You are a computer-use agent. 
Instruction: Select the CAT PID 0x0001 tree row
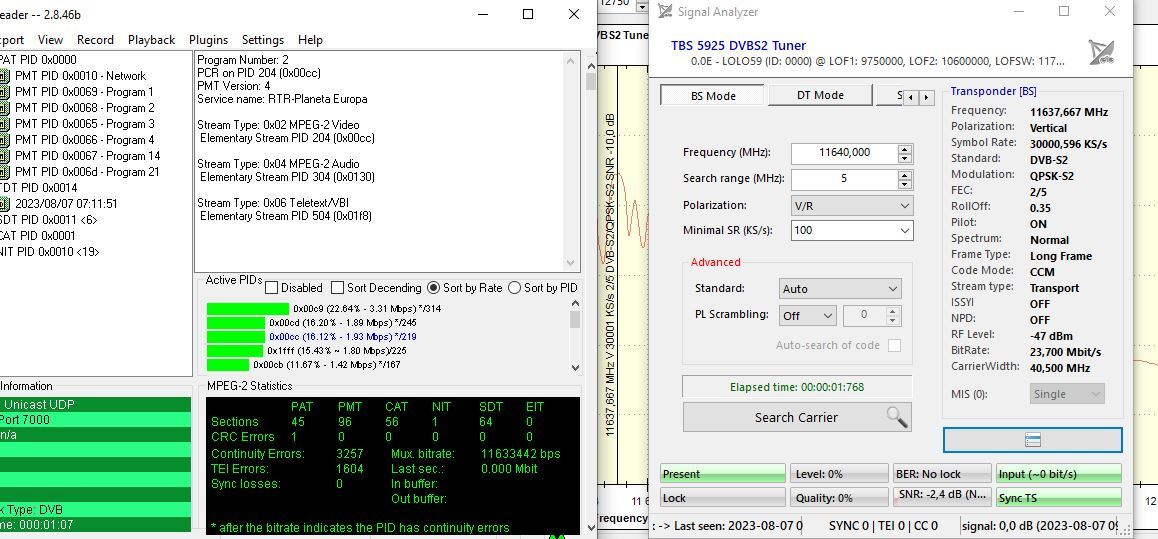[x=37, y=236]
